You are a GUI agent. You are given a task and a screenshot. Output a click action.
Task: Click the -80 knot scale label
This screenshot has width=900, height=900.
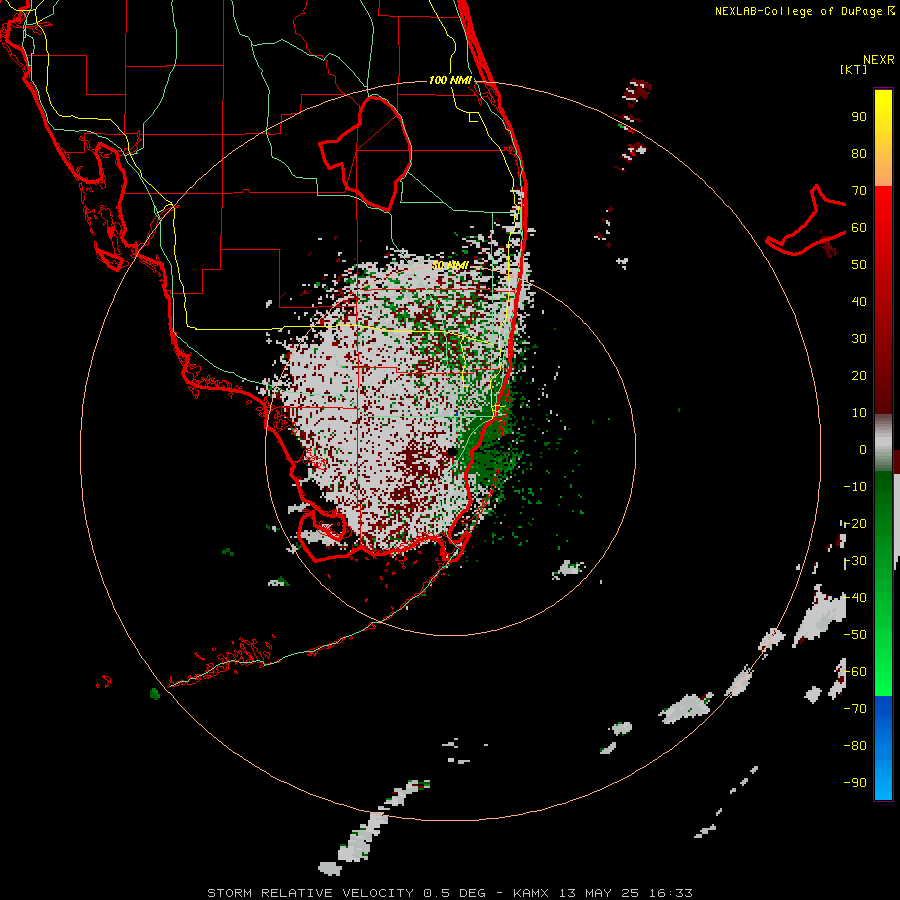click(x=855, y=746)
